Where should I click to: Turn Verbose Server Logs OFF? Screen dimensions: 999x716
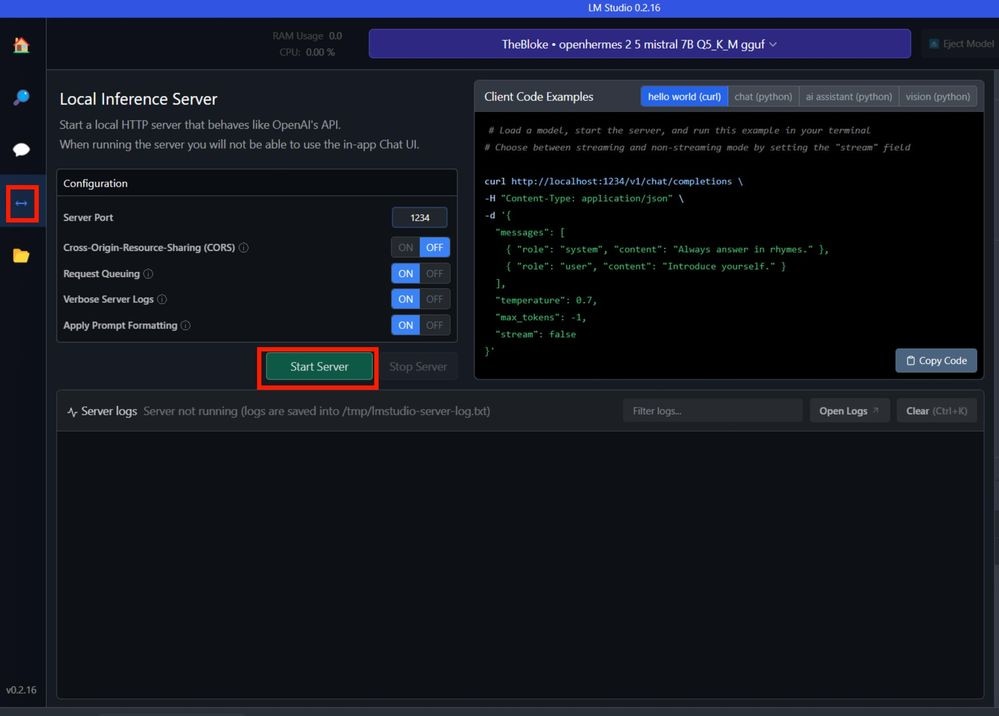pyautogui.click(x=435, y=299)
